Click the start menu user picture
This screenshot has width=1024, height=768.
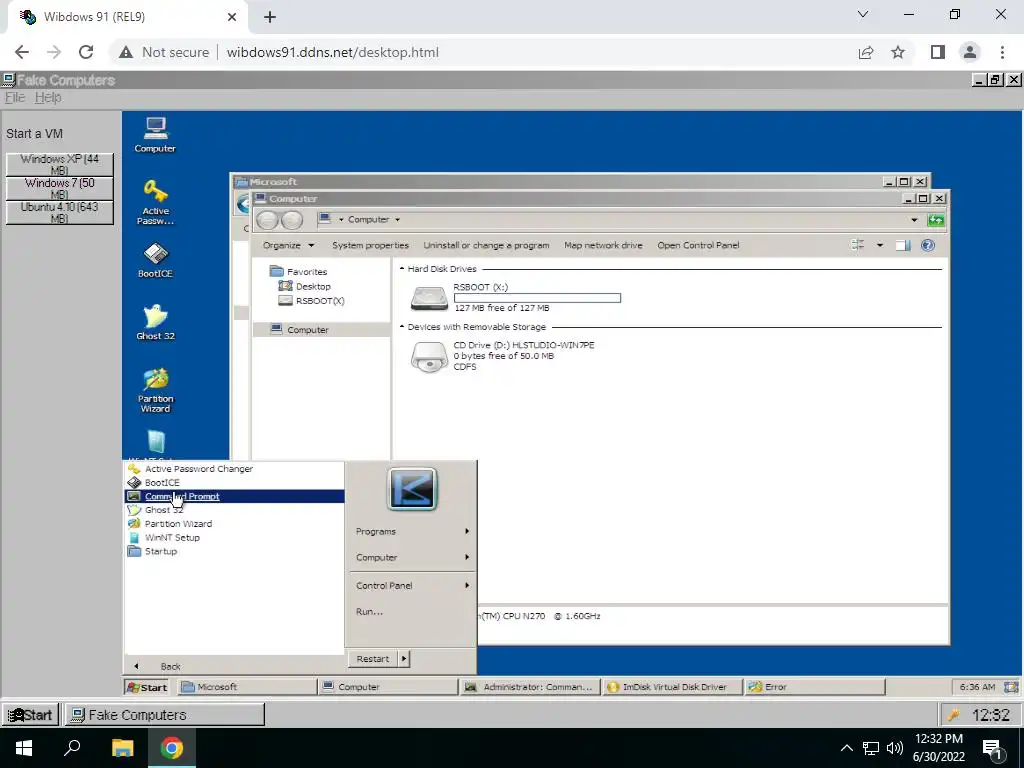coord(412,488)
